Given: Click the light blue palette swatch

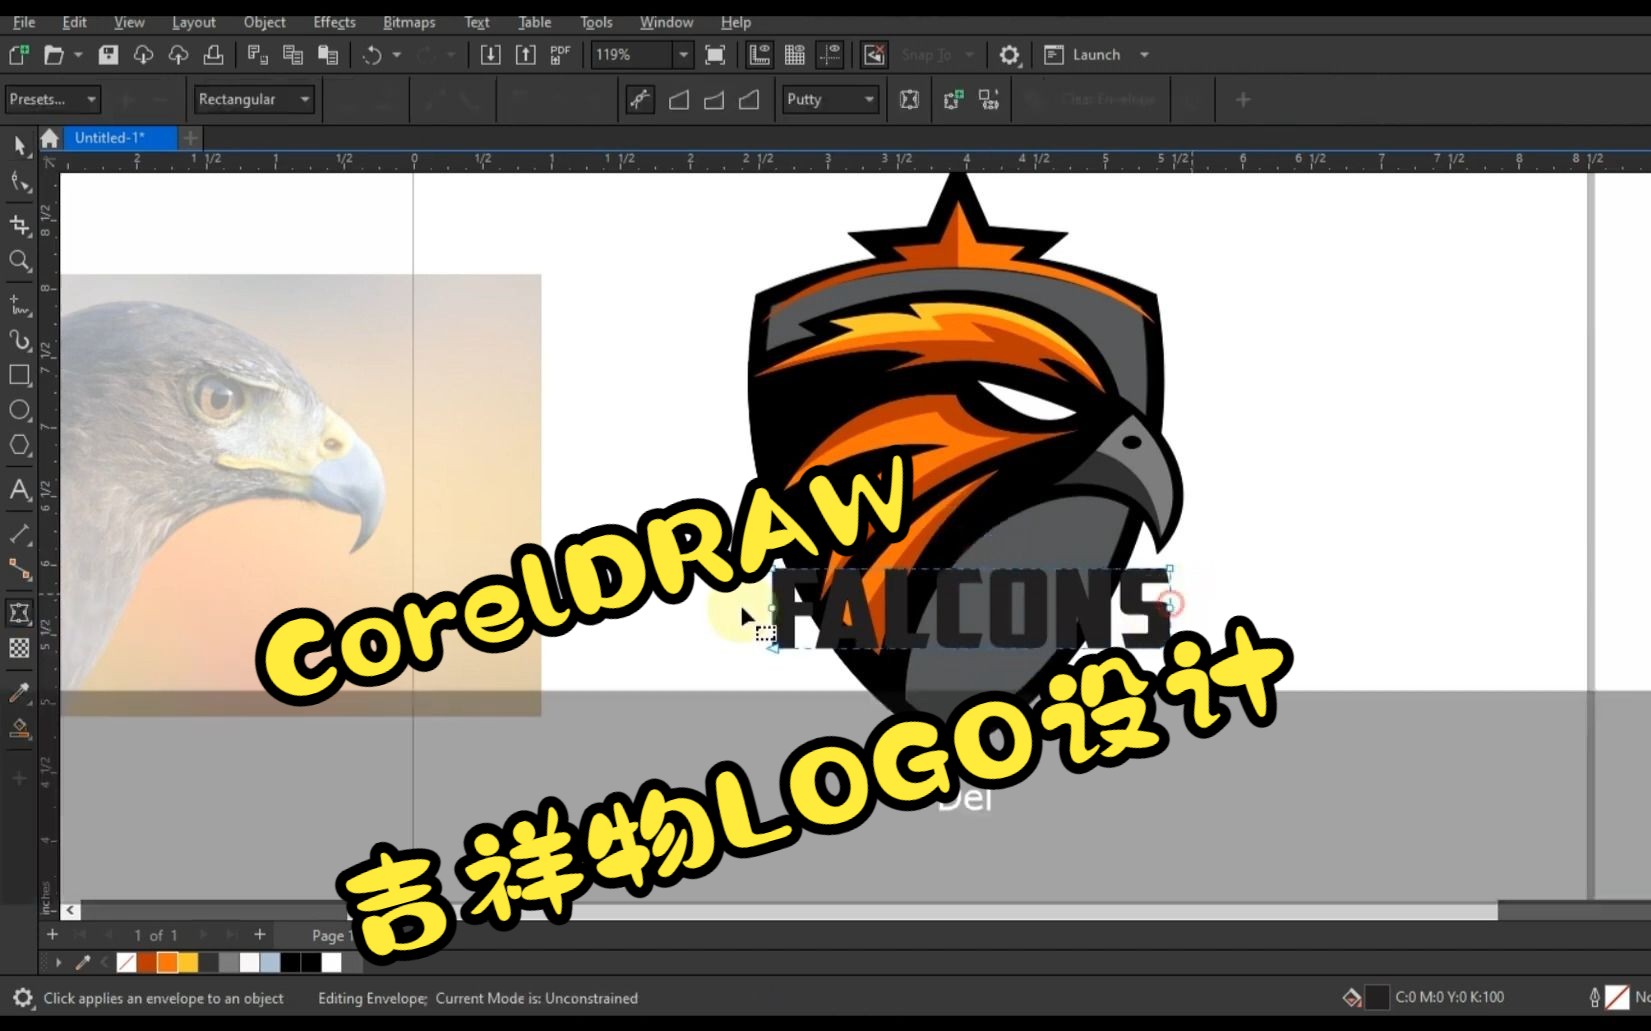Looking at the screenshot, I should click(x=270, y=962).
